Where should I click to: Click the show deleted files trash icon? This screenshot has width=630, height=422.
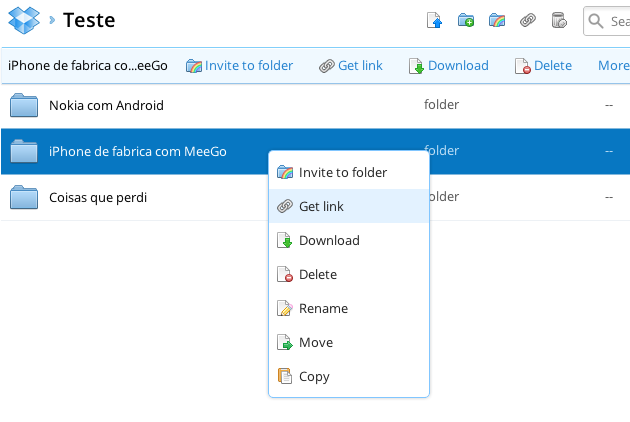(559, 20)
